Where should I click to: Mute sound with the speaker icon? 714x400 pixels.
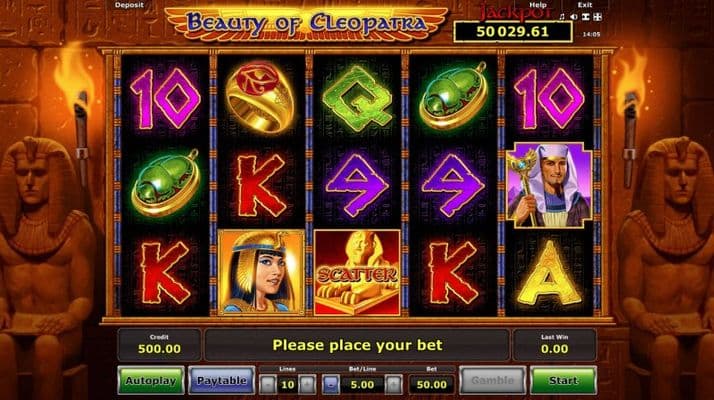tap(574, 17)
